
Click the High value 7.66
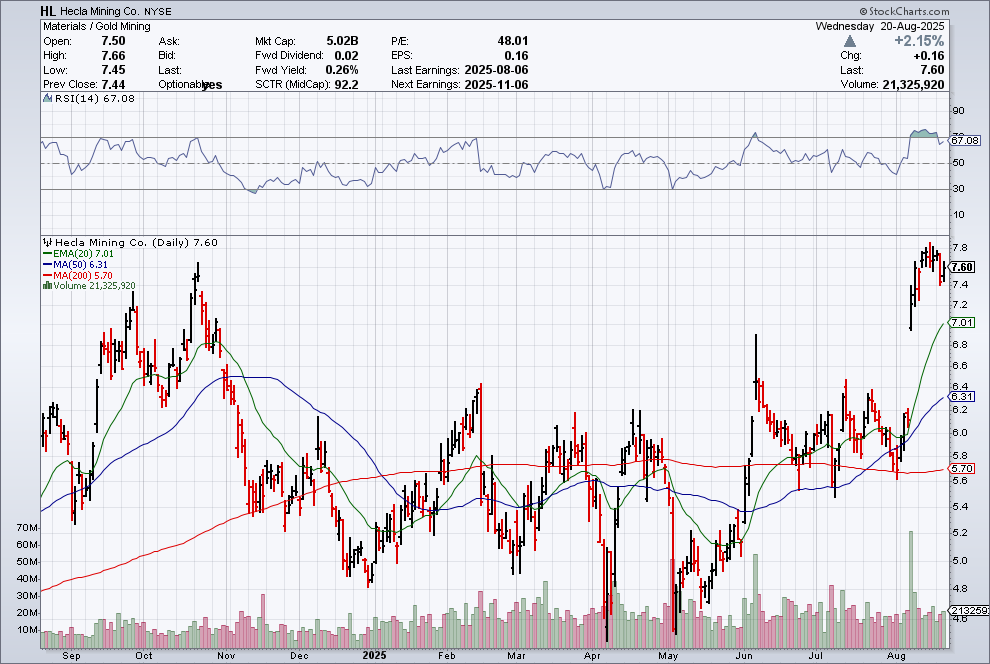(x=114, y=56)
